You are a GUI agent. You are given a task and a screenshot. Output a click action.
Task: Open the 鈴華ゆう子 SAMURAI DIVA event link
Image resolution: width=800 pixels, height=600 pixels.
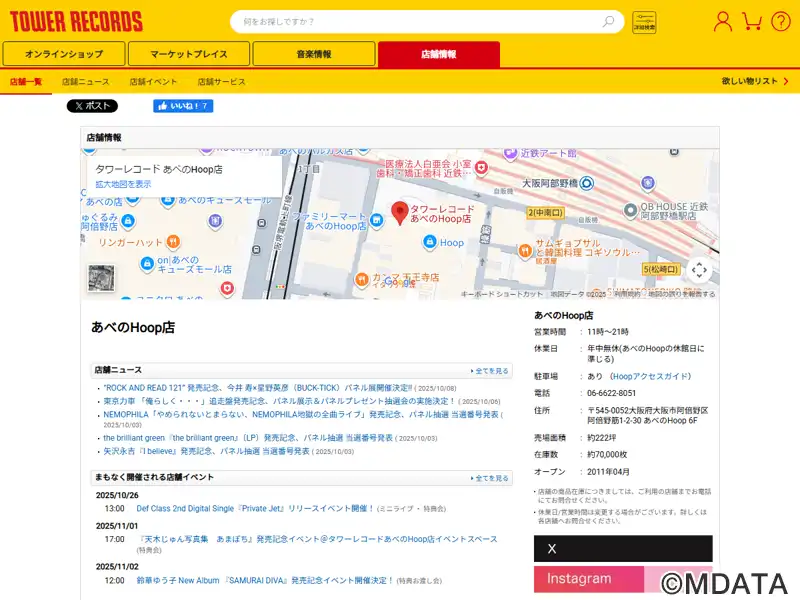click(265, 580)
